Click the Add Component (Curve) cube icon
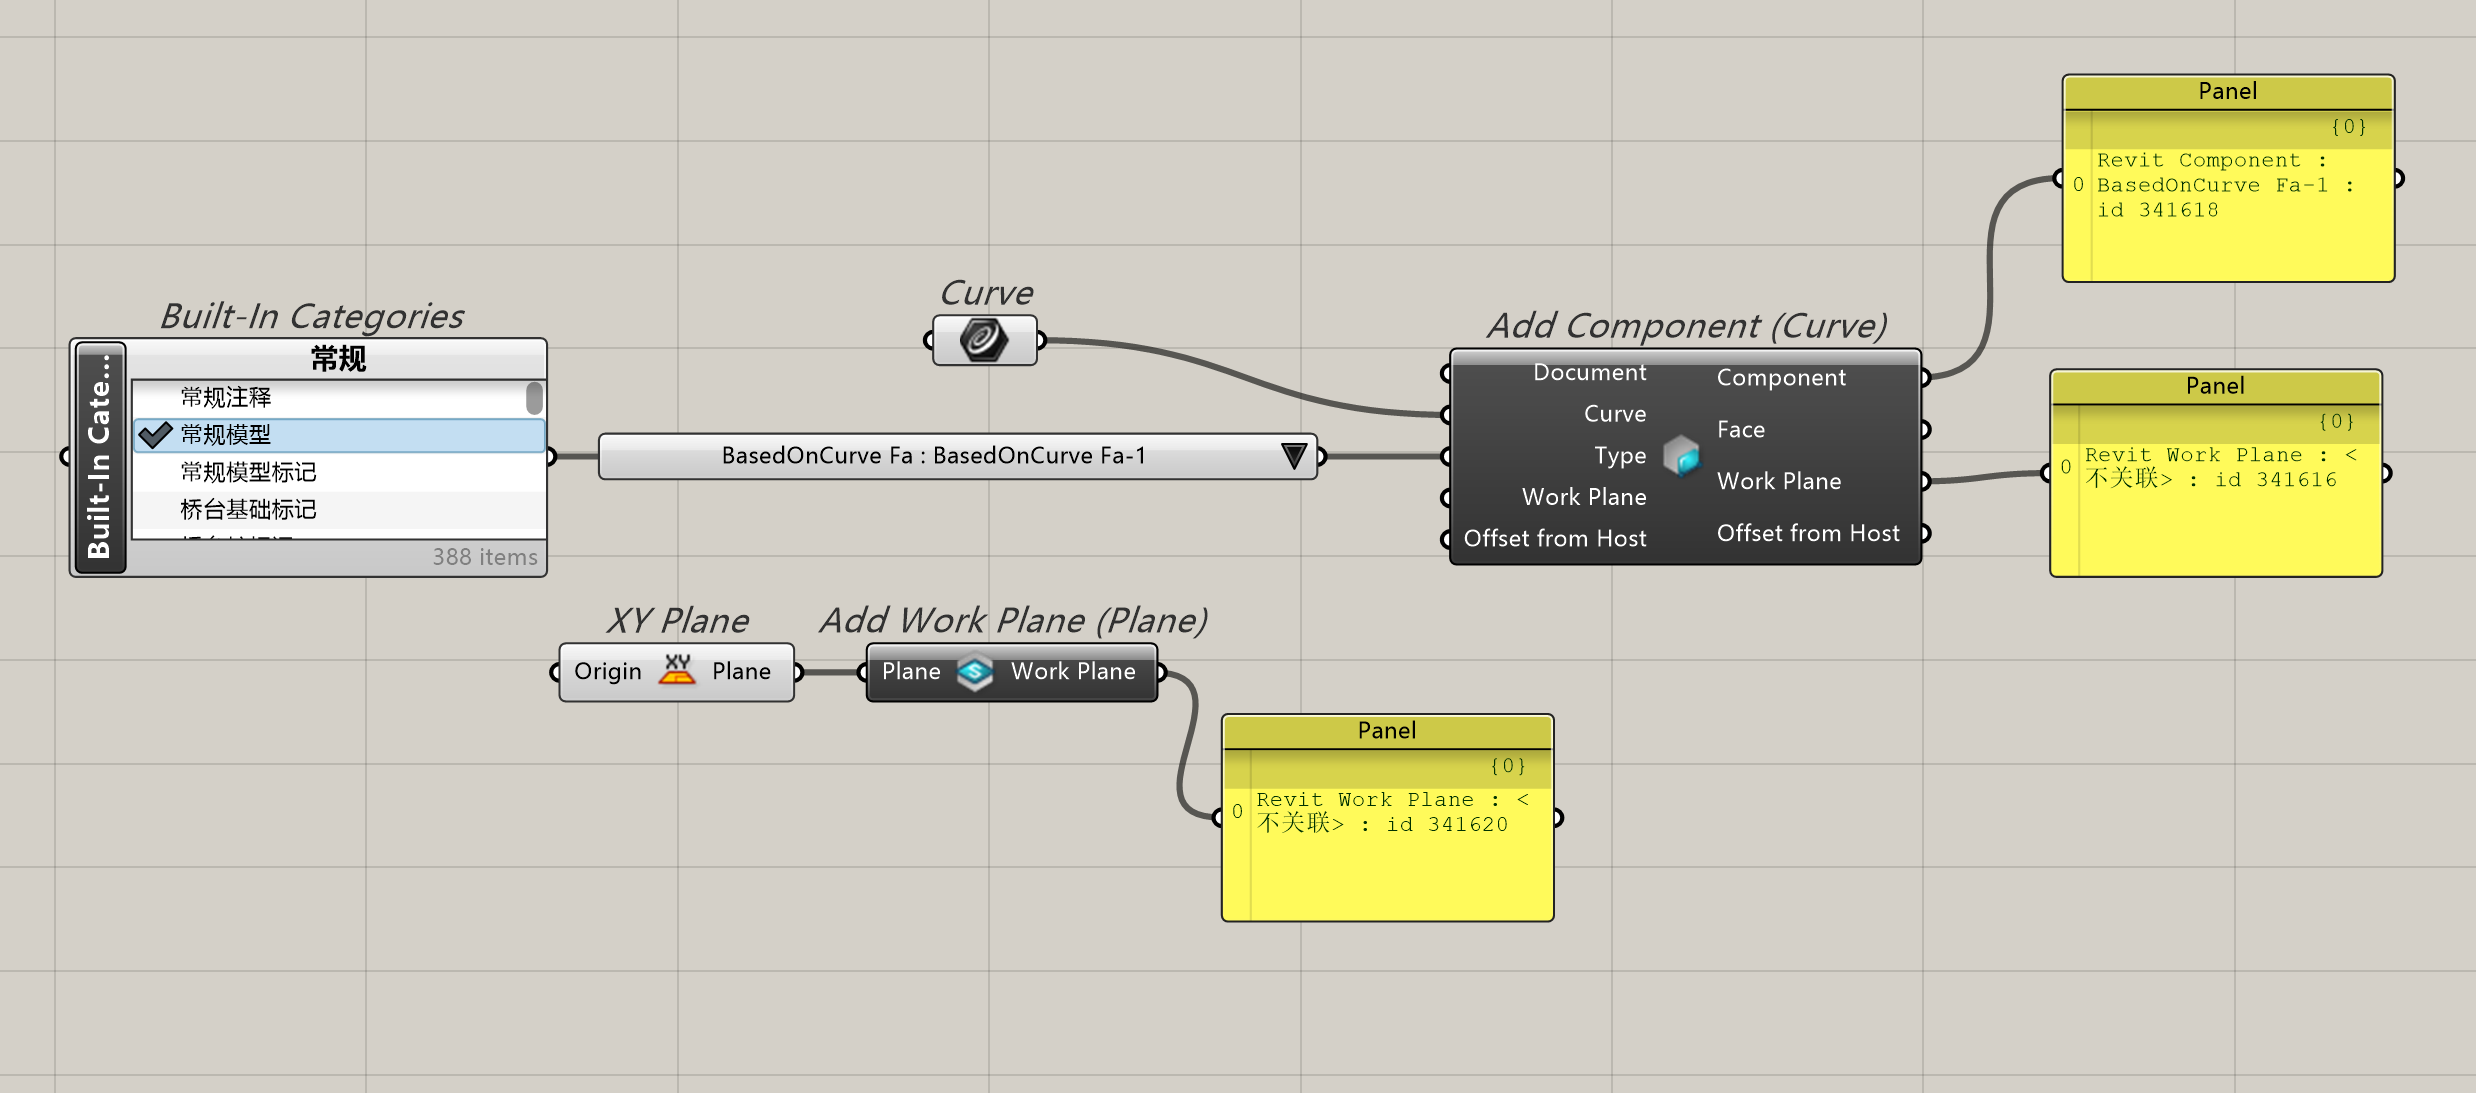Image resolution: width=2476 pixels, height=1093 pixels. click(1681, 456)
